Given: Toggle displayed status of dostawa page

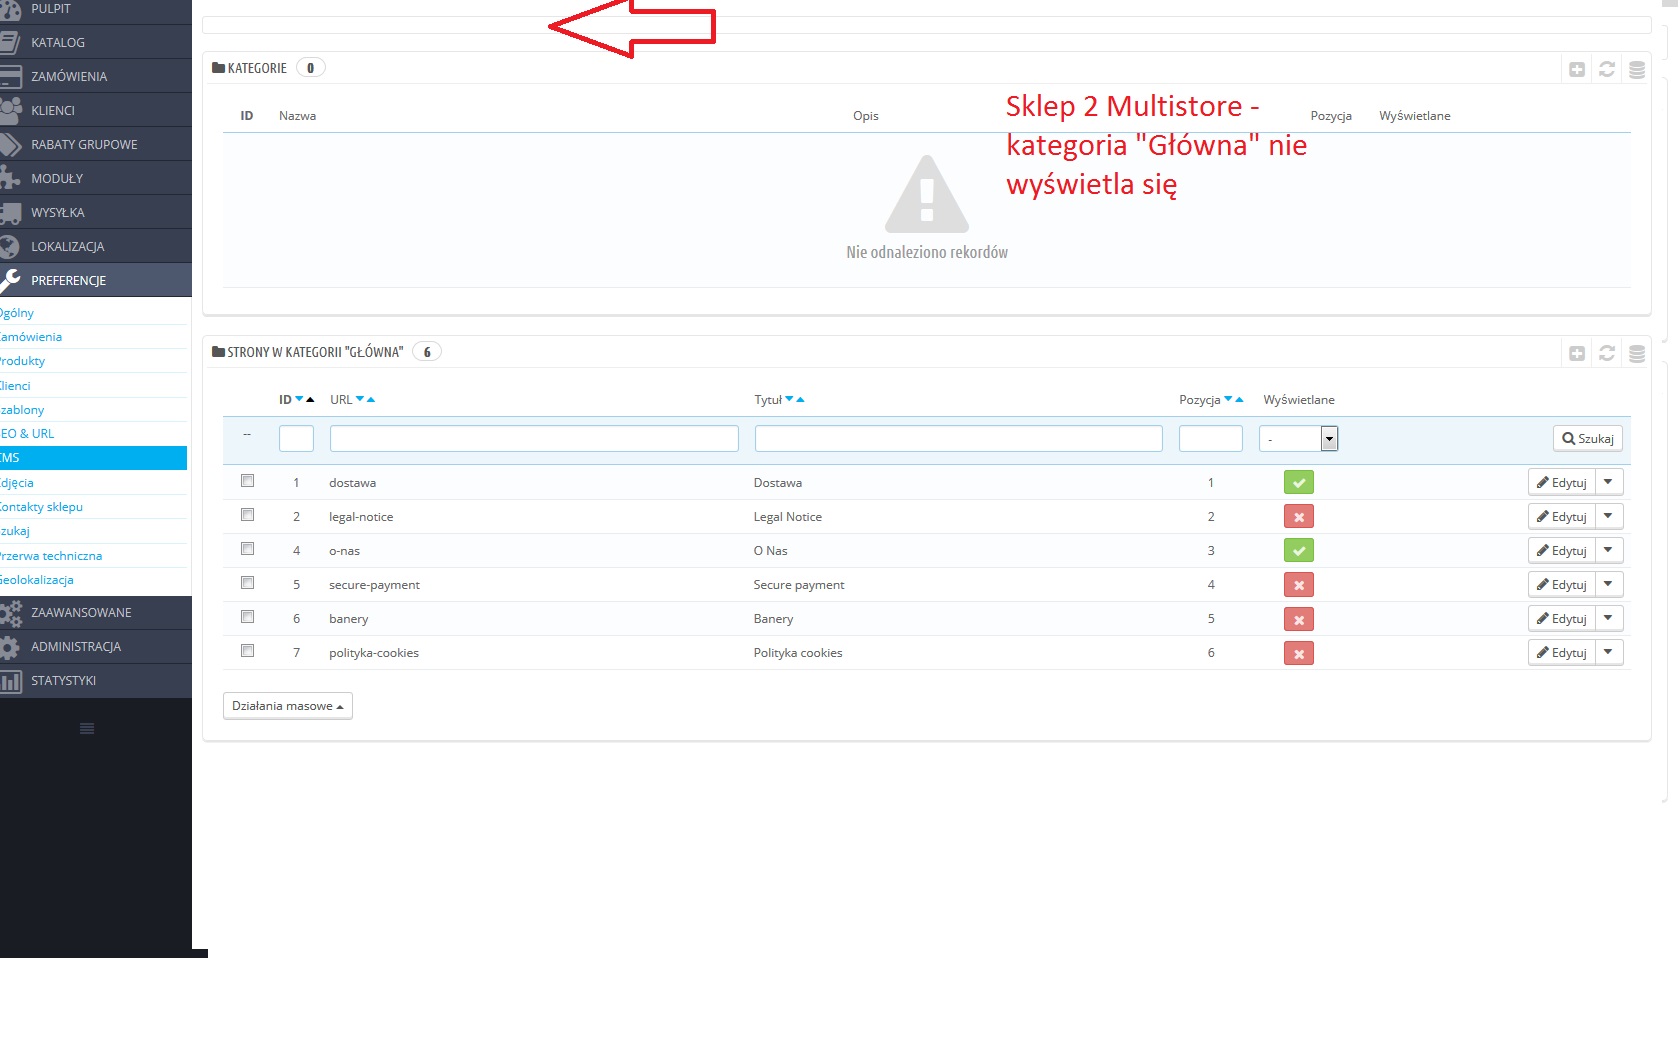Looking at the screenshot, I should [x=1299, y=483].
